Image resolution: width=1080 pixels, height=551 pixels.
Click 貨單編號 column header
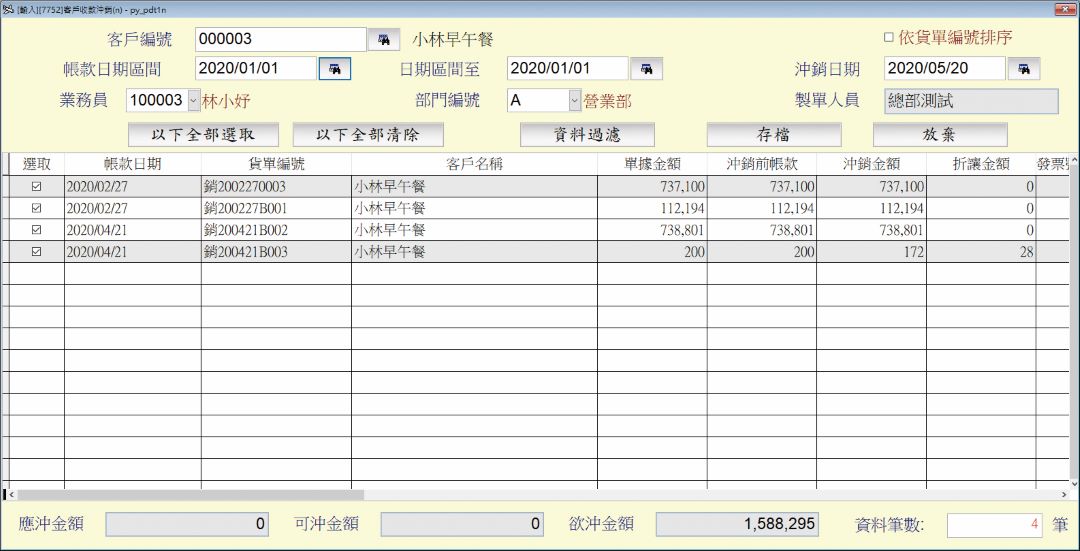point(276,164)
